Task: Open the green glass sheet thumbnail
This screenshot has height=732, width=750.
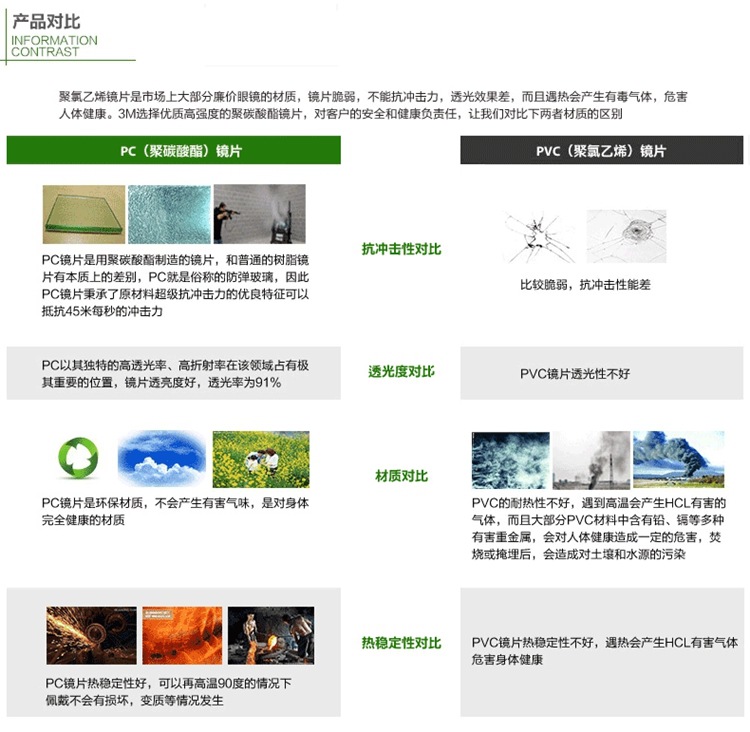Action: pyautogui.click(x=84, y=214)
